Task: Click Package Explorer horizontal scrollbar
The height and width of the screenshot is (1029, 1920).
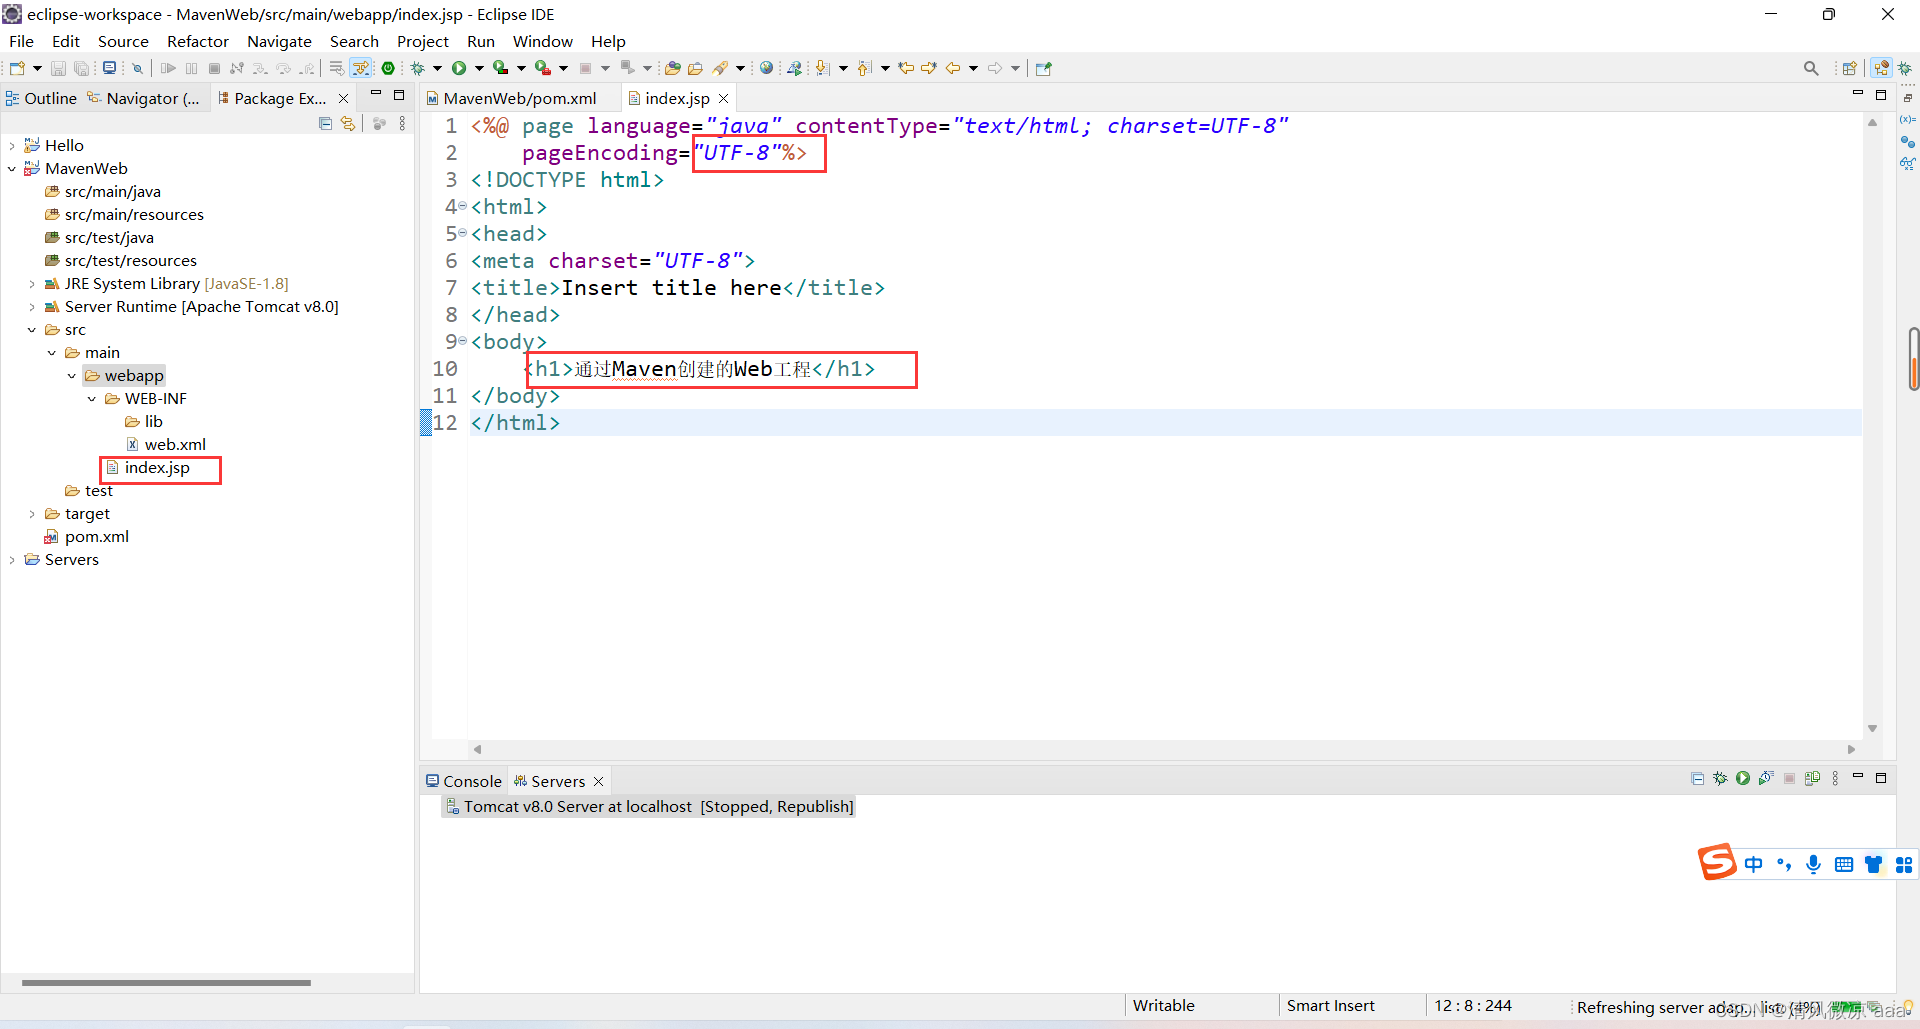Action: (x=166, y=983)
